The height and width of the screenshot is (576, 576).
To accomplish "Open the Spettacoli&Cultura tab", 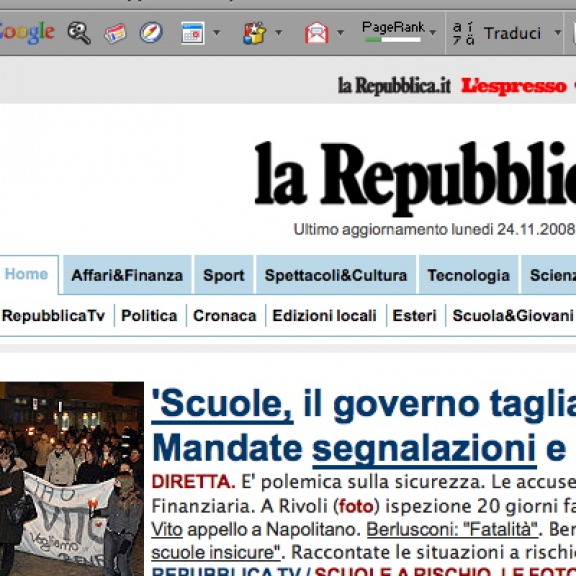I will (336, 275).
